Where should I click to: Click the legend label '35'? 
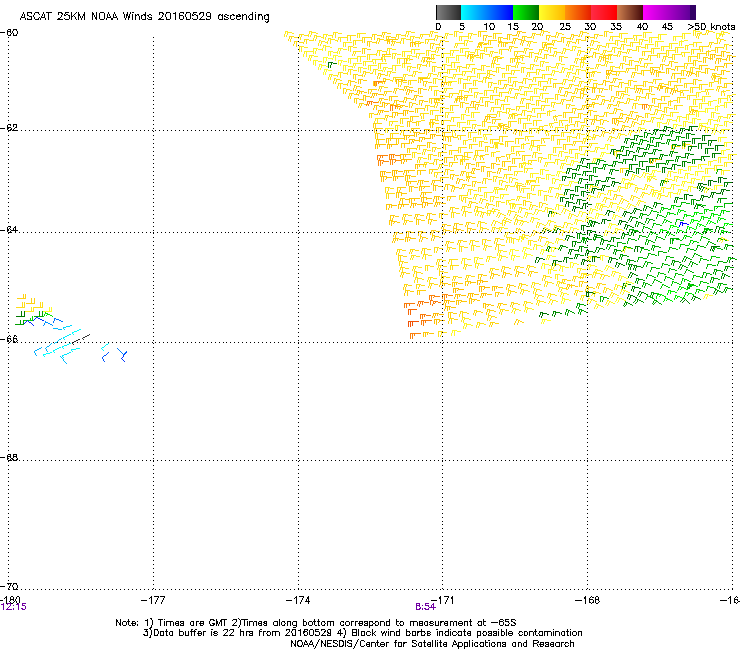pos(616,27)
